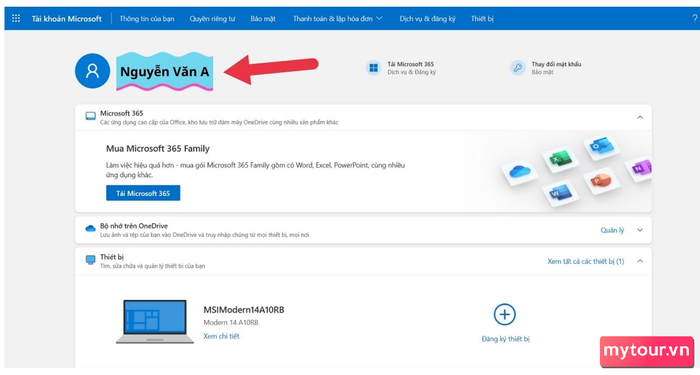Click the OneDrive cloud icon in storage section

91,229
